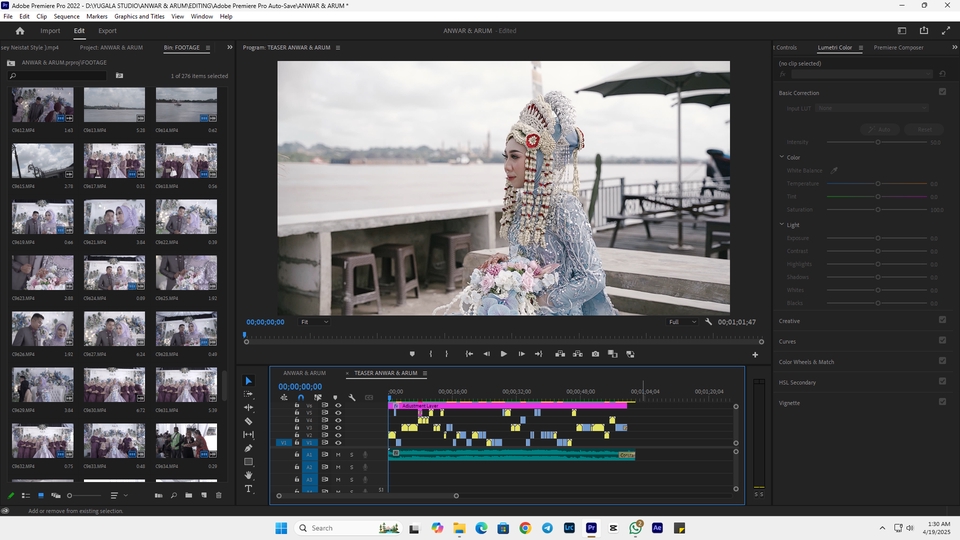
Task: Add a marker in Program monitor
Action: pos(412,354)
